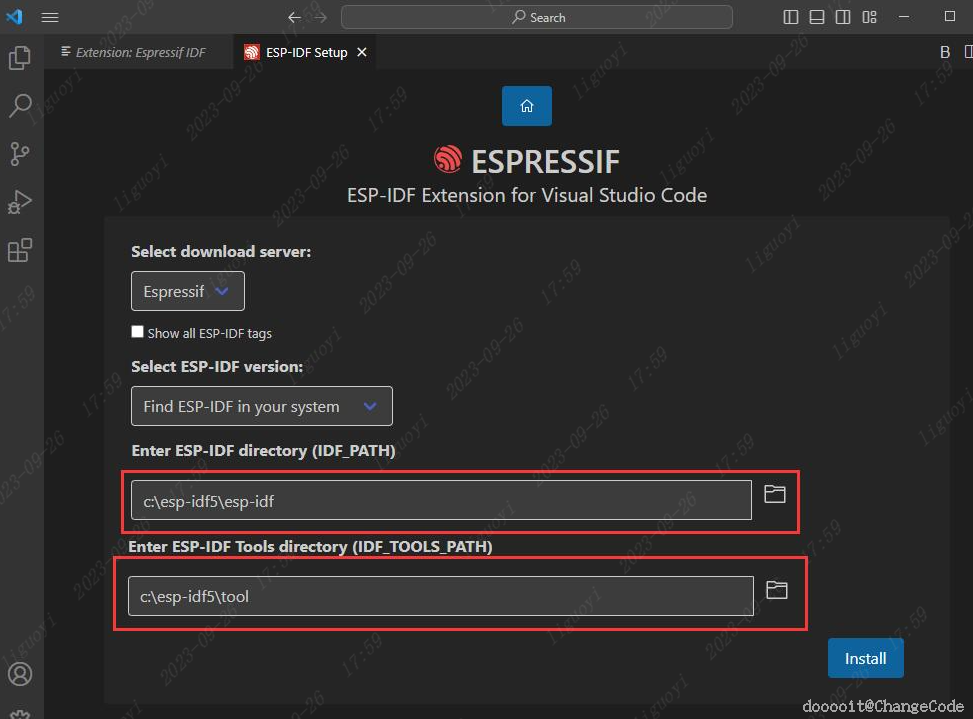
Task: Toggle the secondary side bar layout icon
Action: [843, 17]
